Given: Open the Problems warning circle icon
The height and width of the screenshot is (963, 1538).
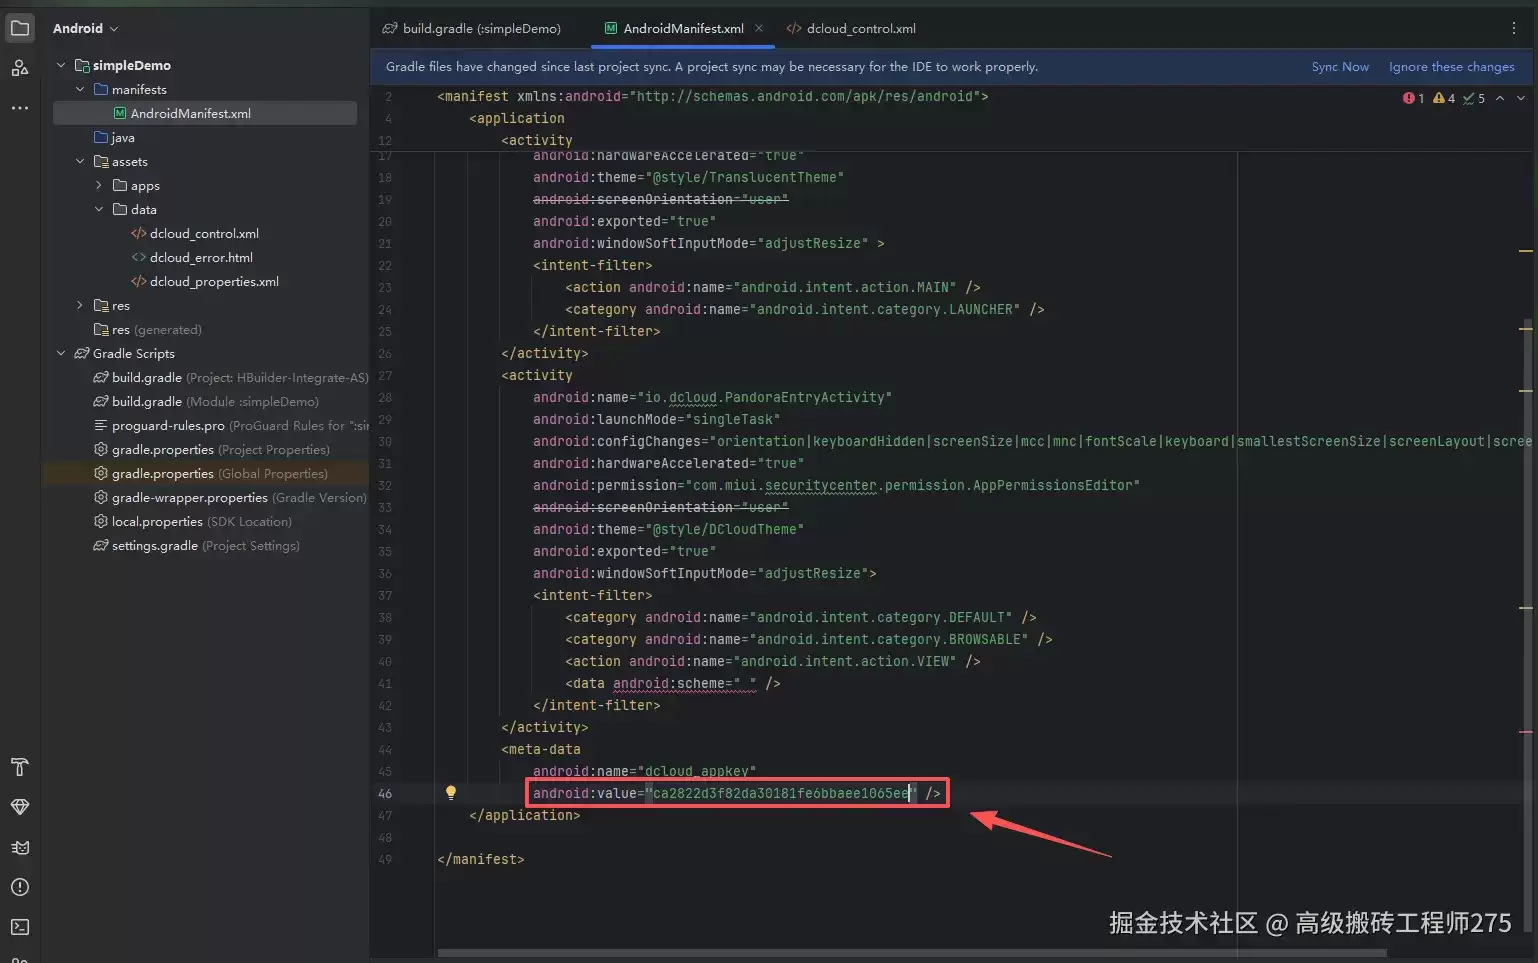Looking at the screenshot, I should coord(20,887).
